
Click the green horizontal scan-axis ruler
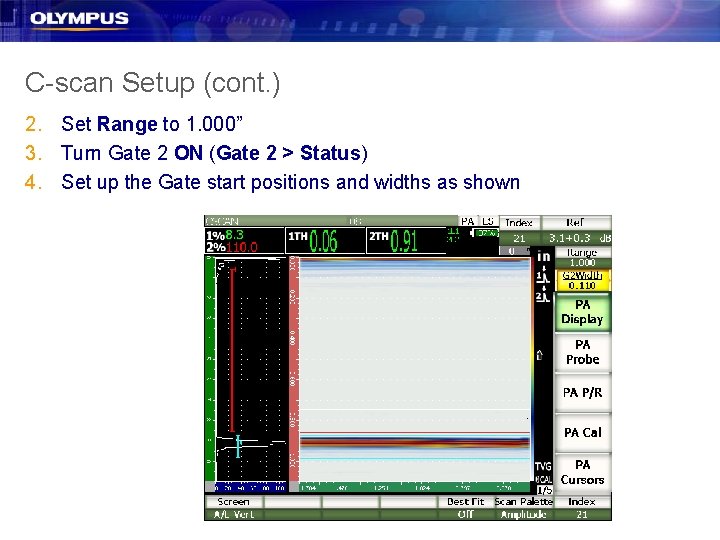point(415,487)
